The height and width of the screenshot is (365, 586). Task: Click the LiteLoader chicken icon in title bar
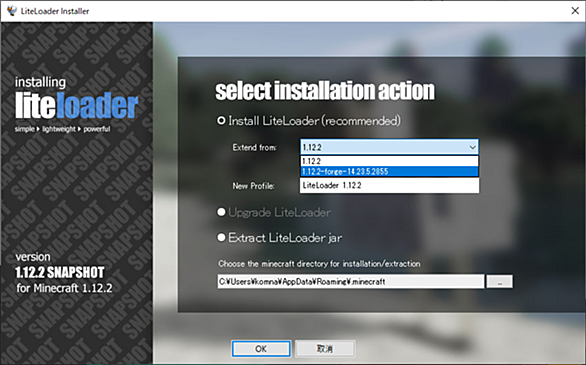(x=12, y=11)
